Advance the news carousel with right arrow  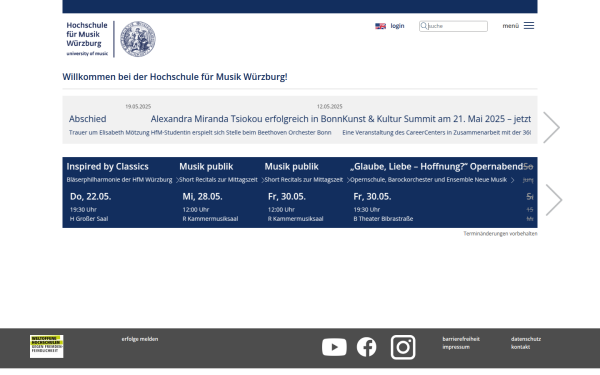551,127
